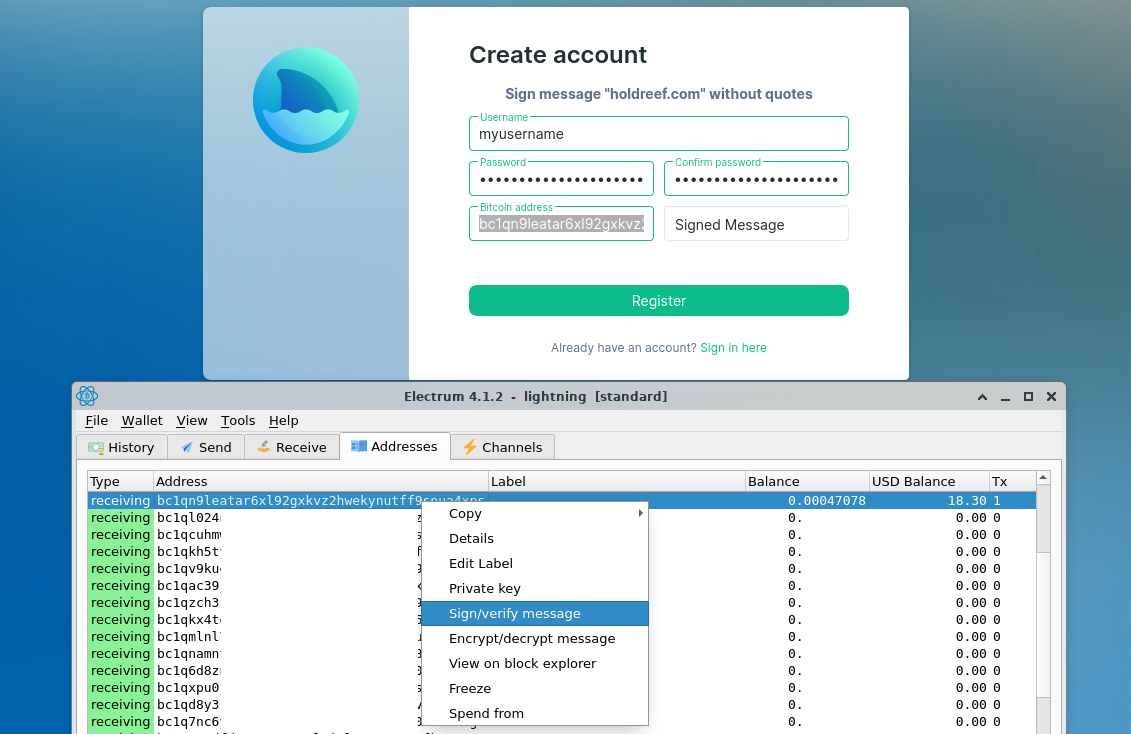Click the Signed Message input field

pos(756,225)
